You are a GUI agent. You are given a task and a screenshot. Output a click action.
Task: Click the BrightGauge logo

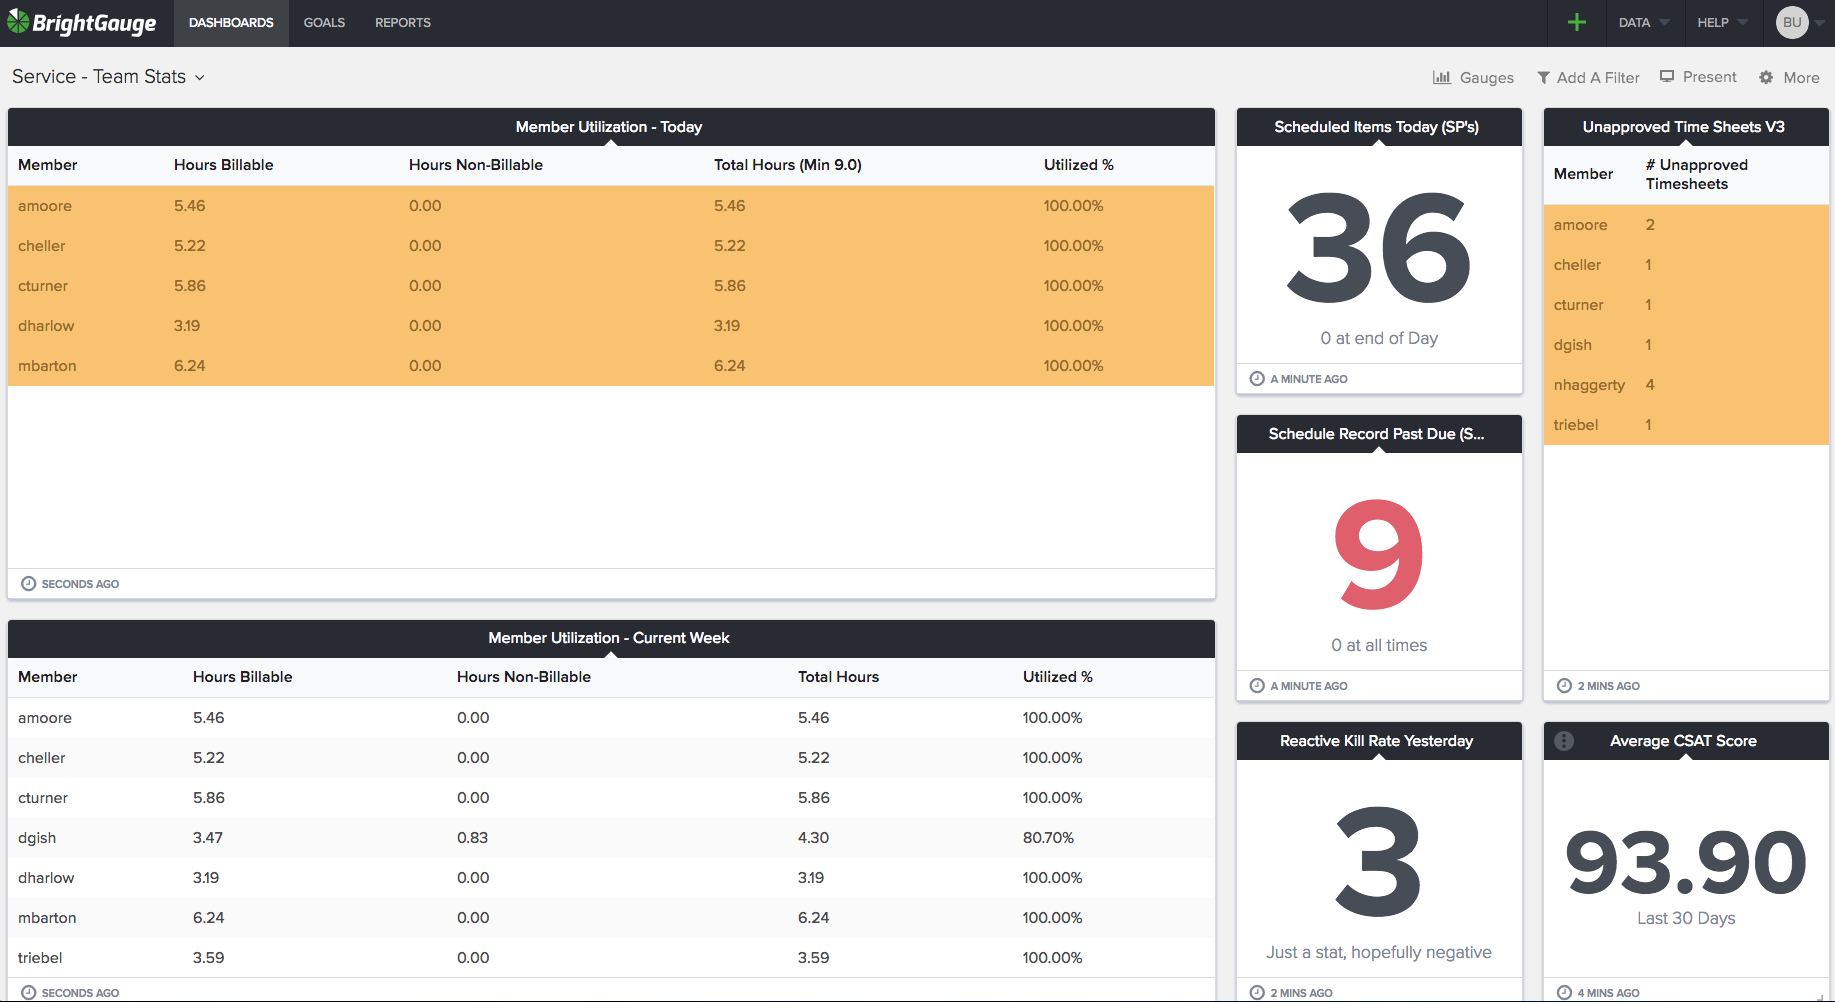pyautogui.click(x=82, y=22)
